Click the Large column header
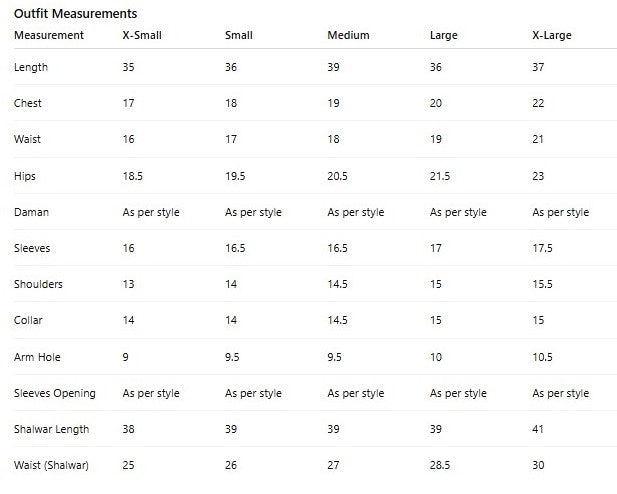The height and width of the screenshot is (494, 617). pos(443,36)
